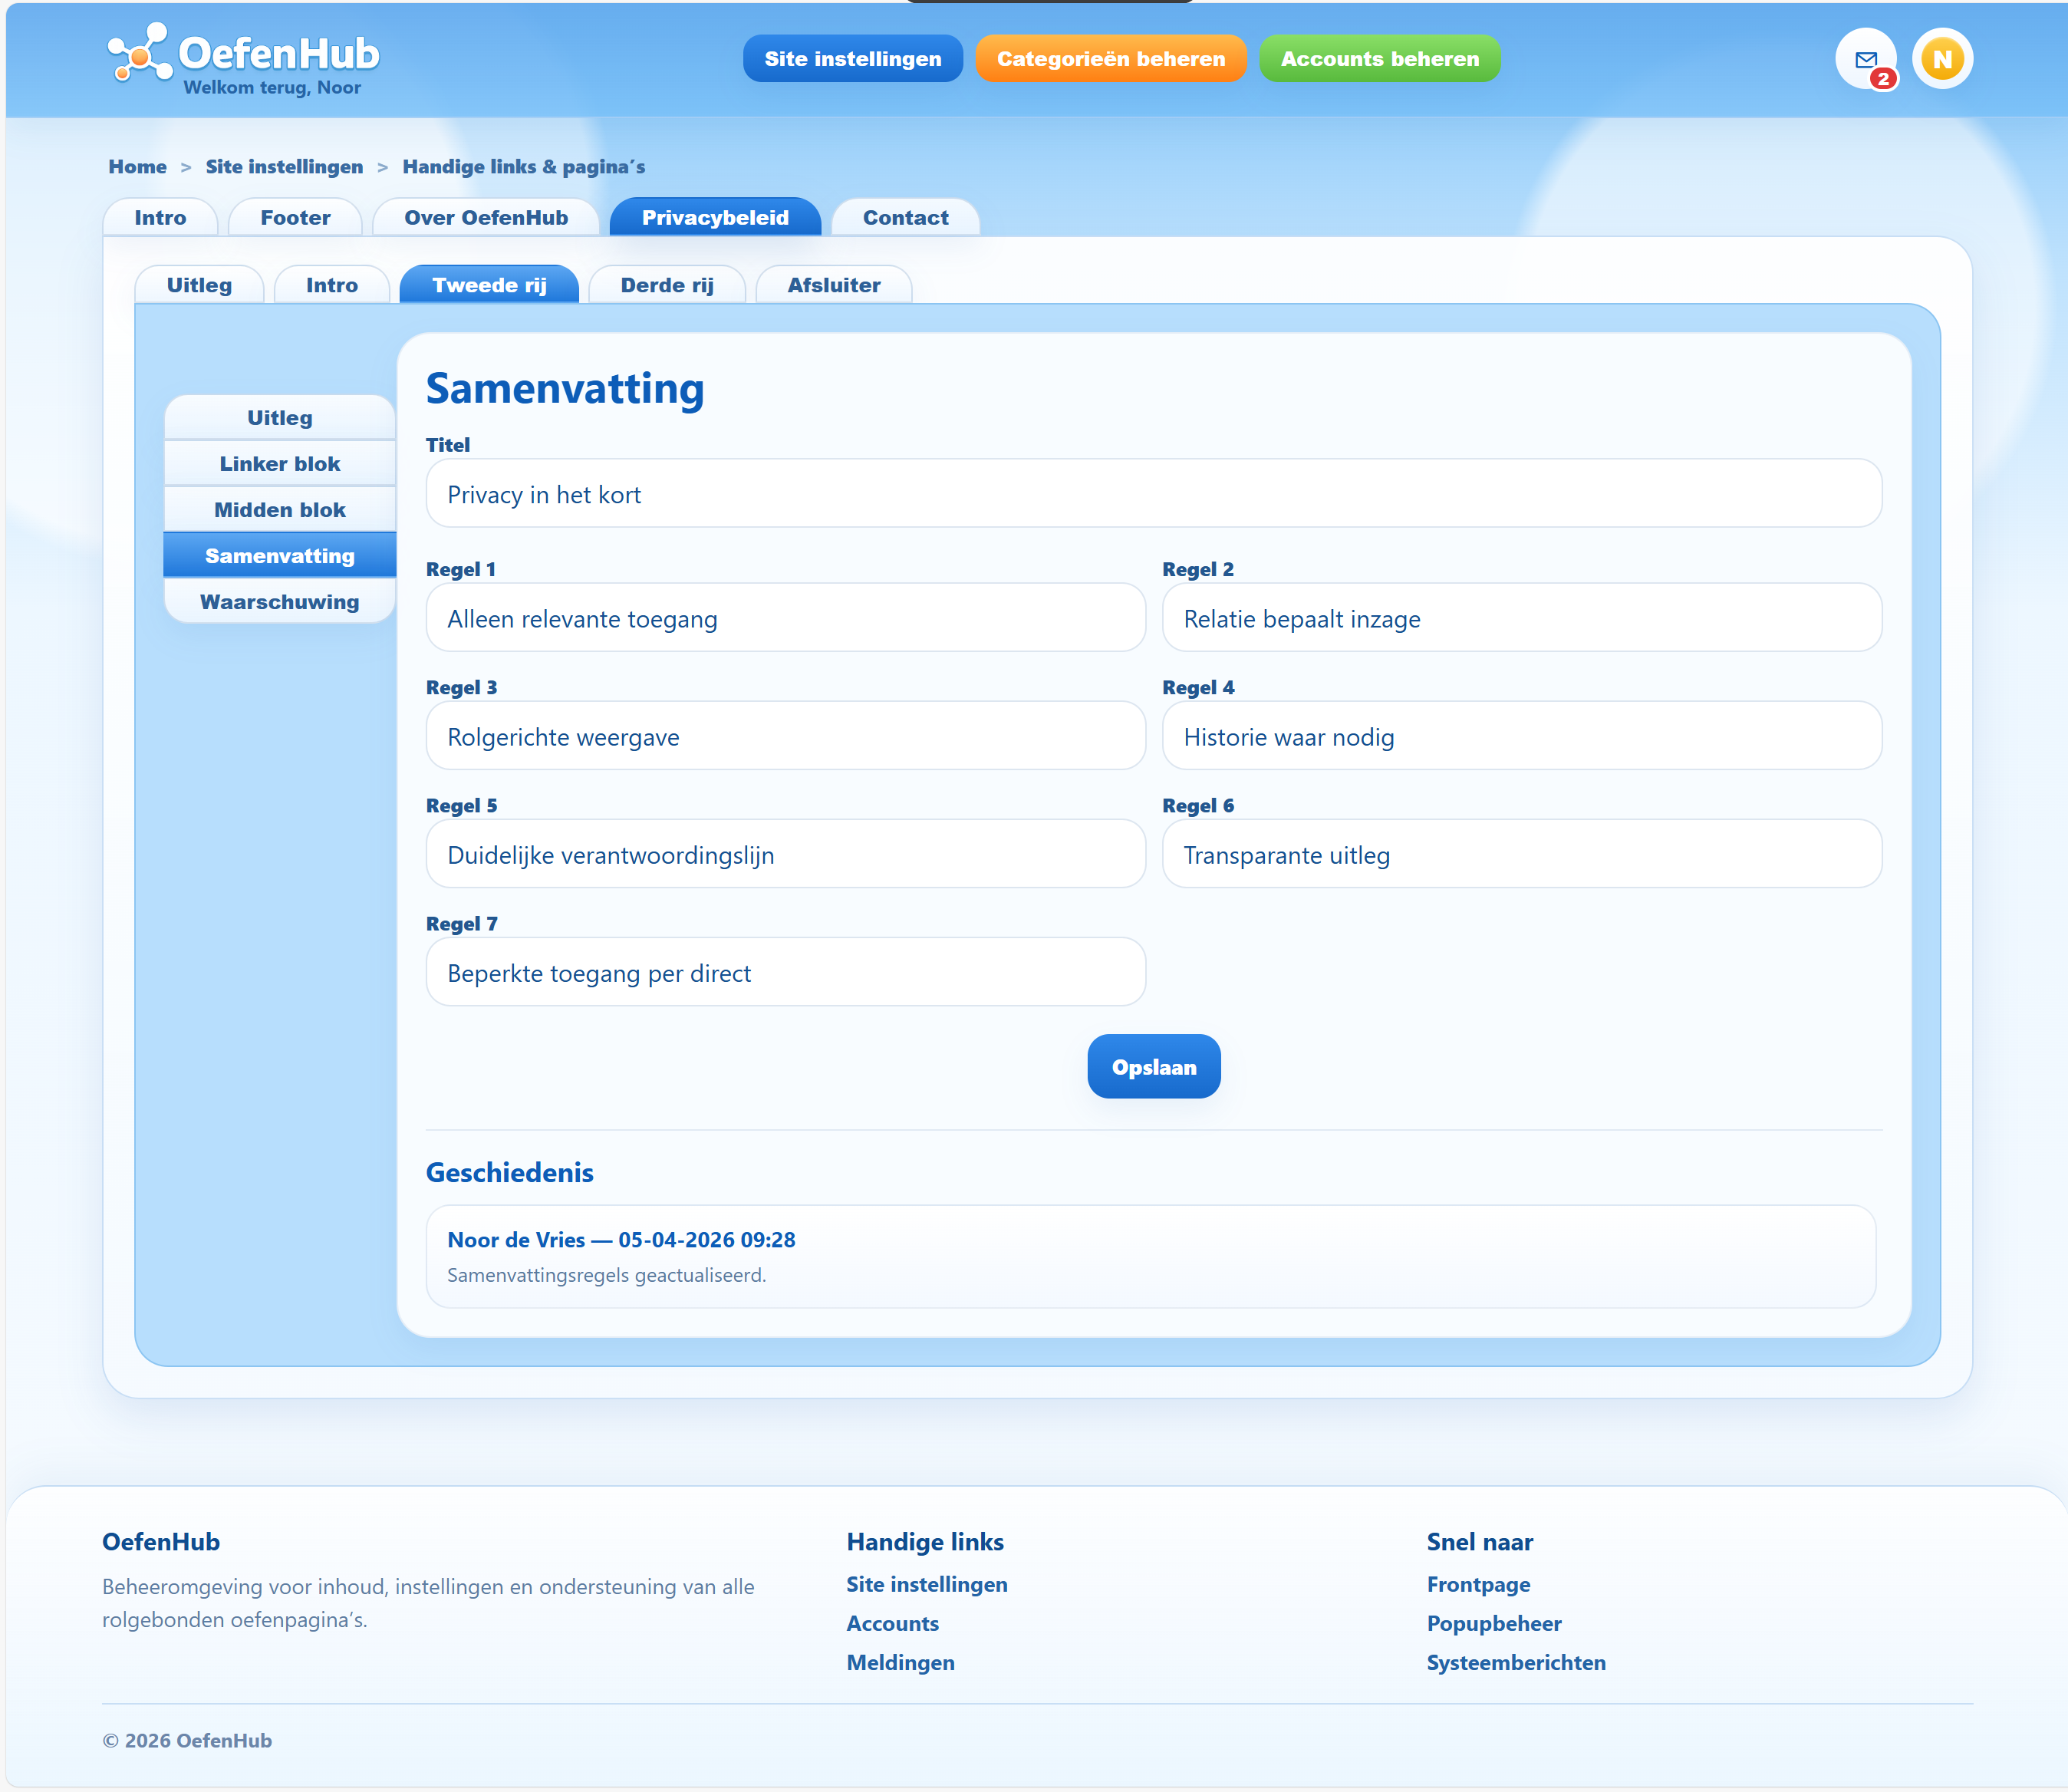Click the Samenvattingsregels geactualiseerd text

point(606,1276)
